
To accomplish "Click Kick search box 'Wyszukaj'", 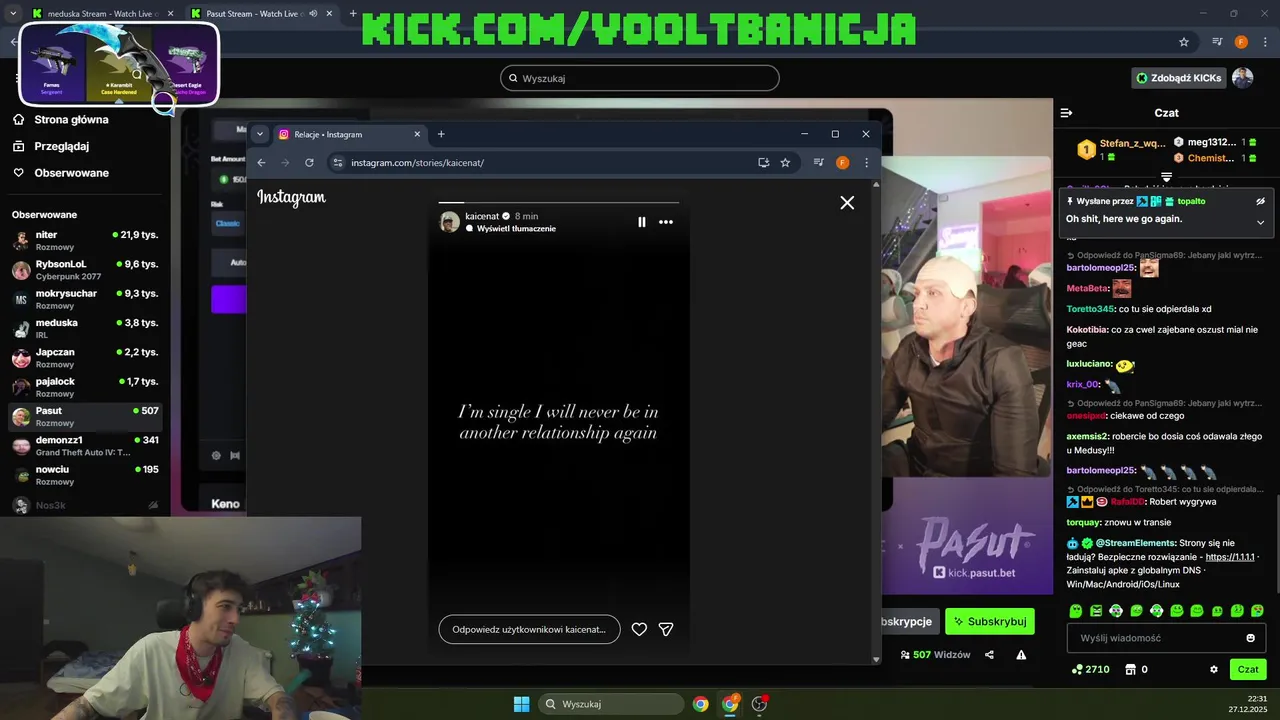I will (640, 78).
